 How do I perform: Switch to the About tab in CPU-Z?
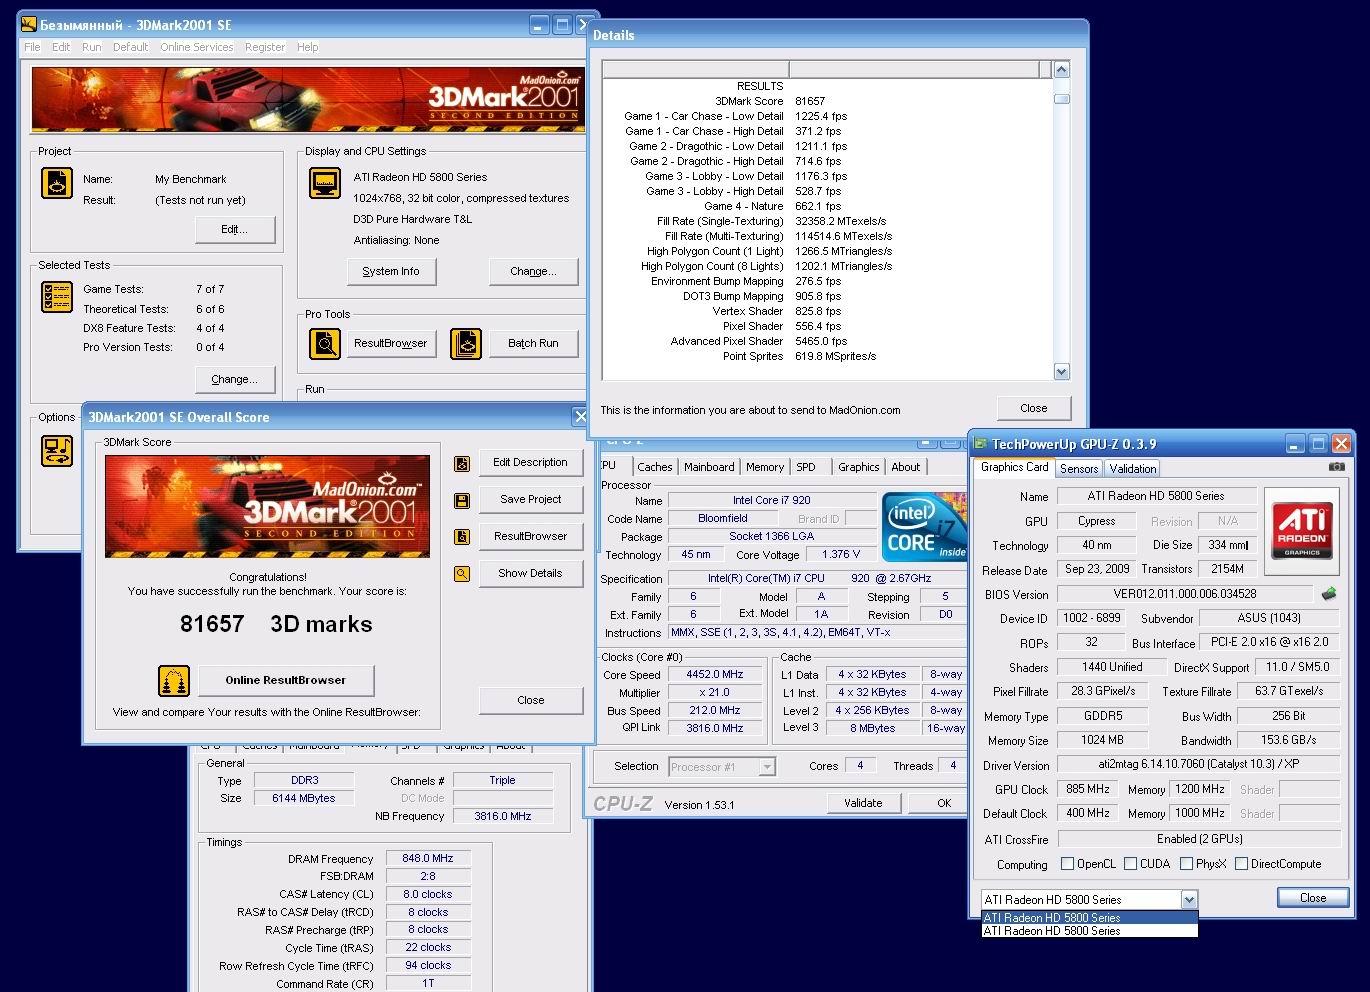tap(906, 467)
